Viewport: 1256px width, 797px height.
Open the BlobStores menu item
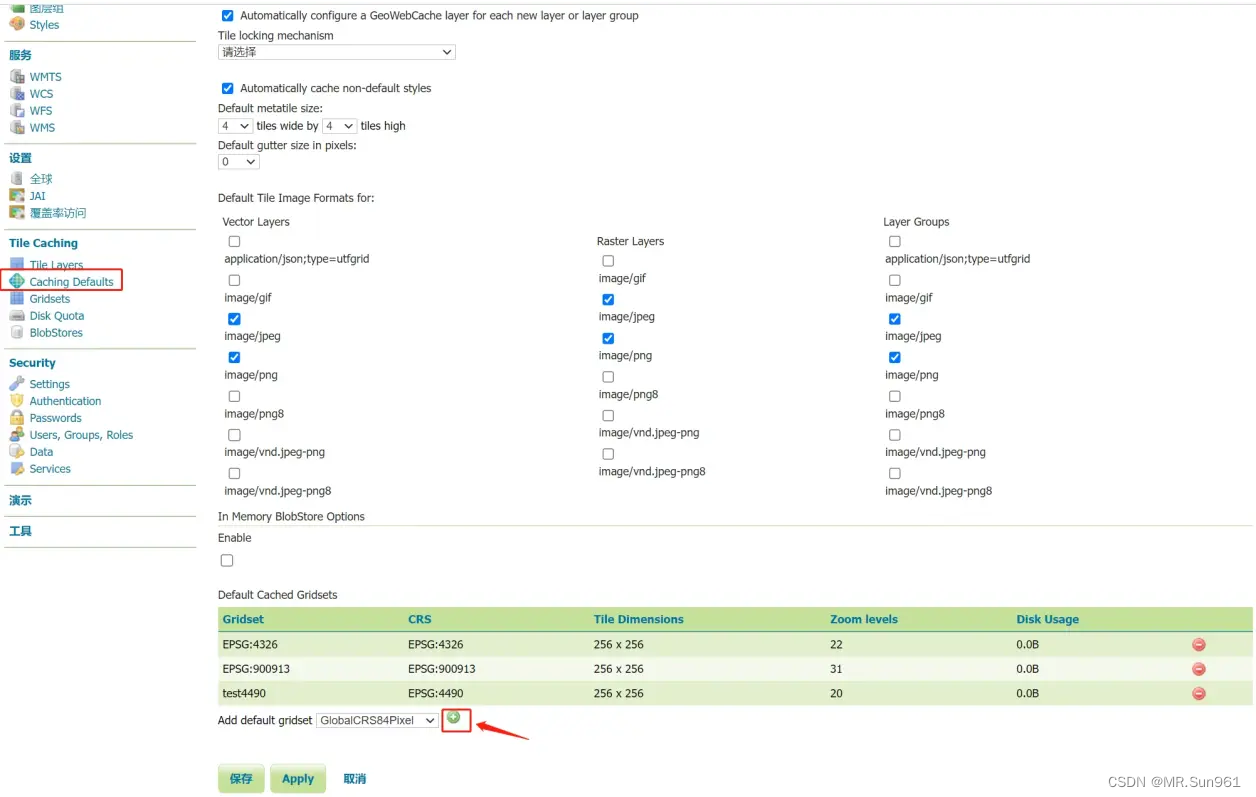coord(56,333)
